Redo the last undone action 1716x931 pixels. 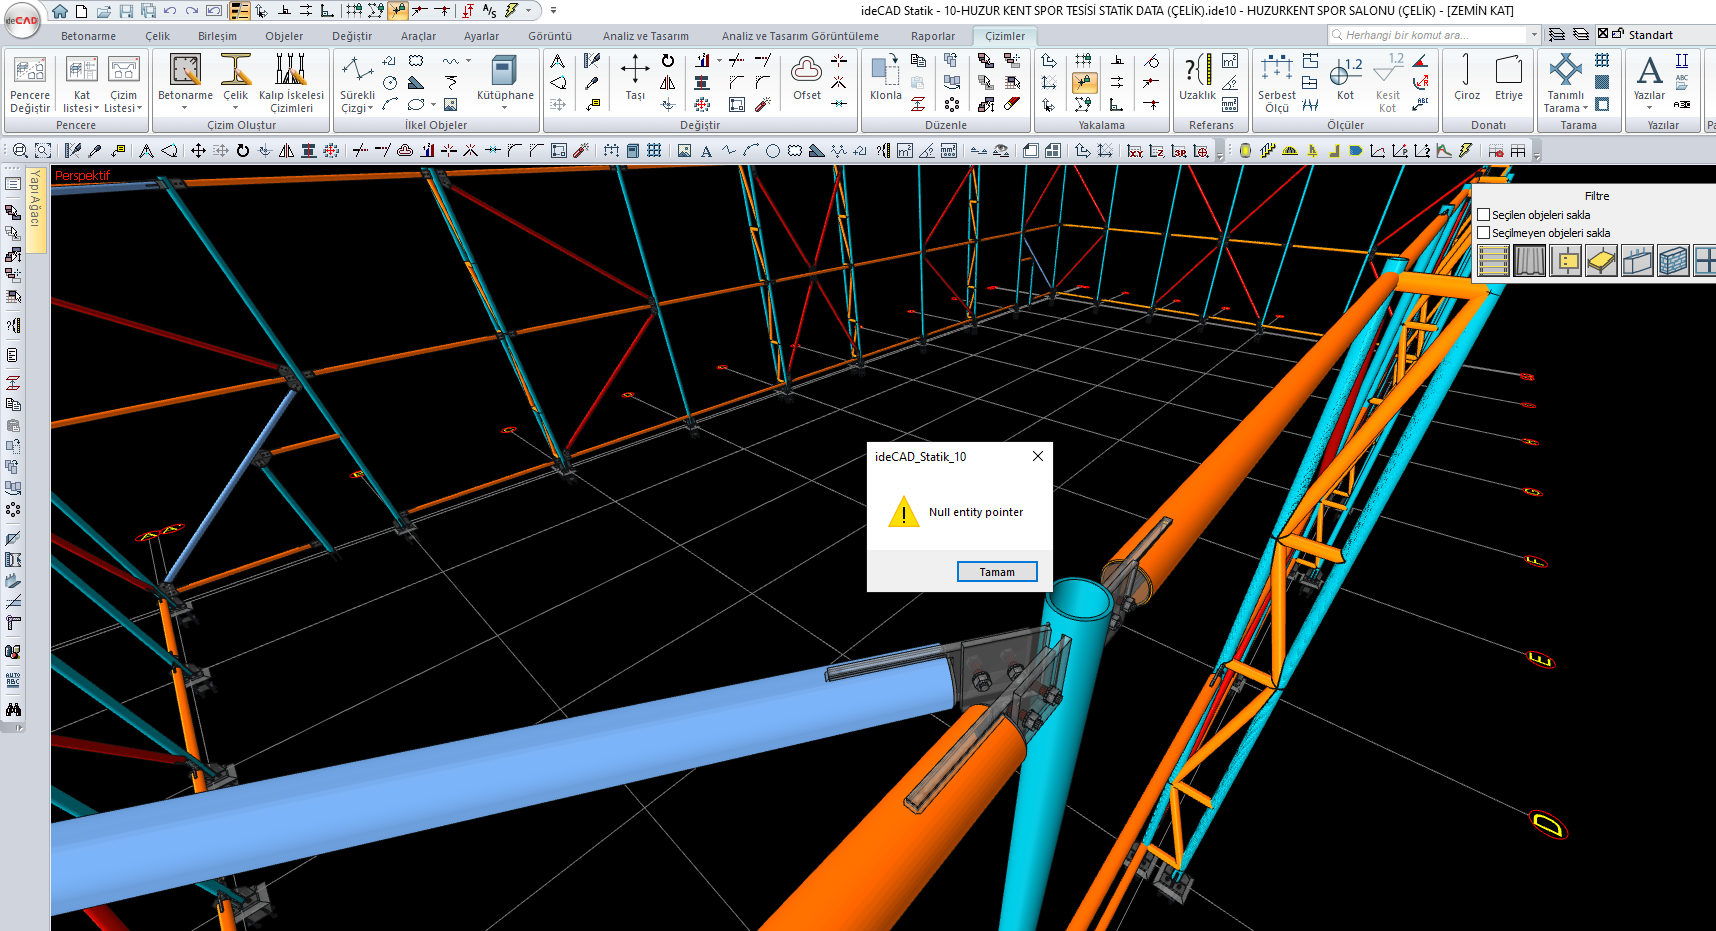click(192, 11)
